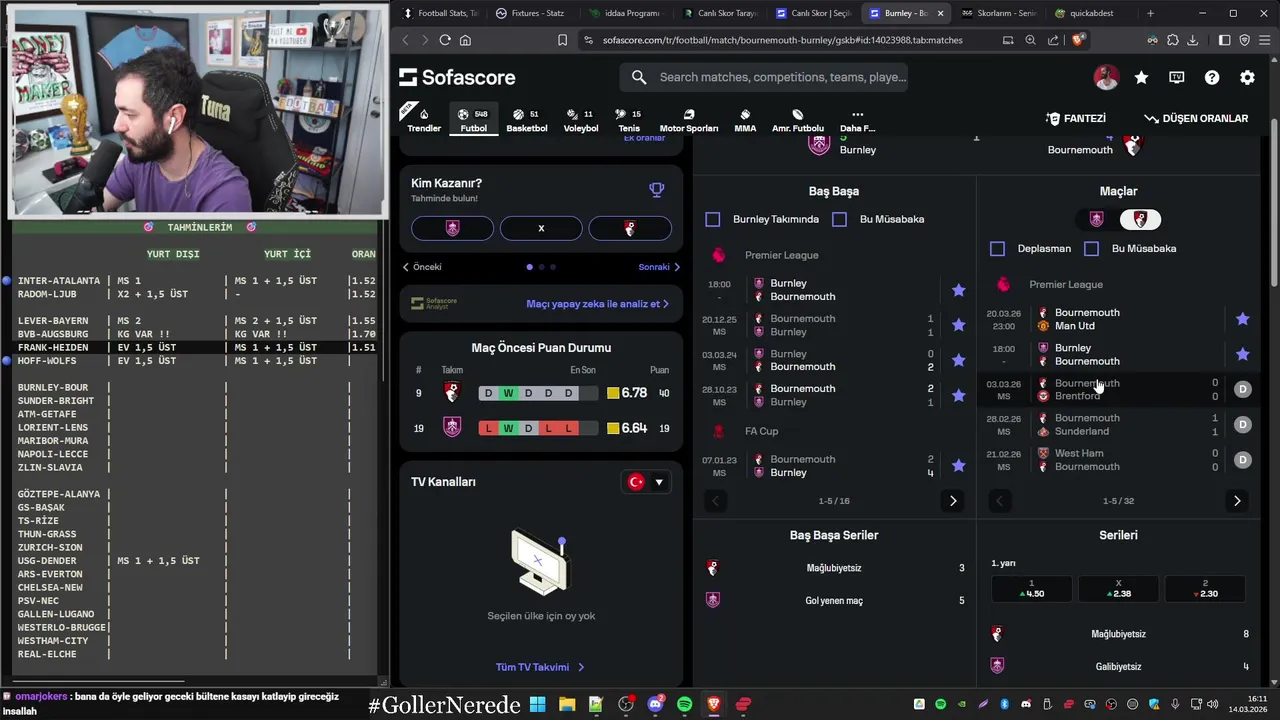Open the Trendler sports tab
1280x720 pixels.
[424, 120]
